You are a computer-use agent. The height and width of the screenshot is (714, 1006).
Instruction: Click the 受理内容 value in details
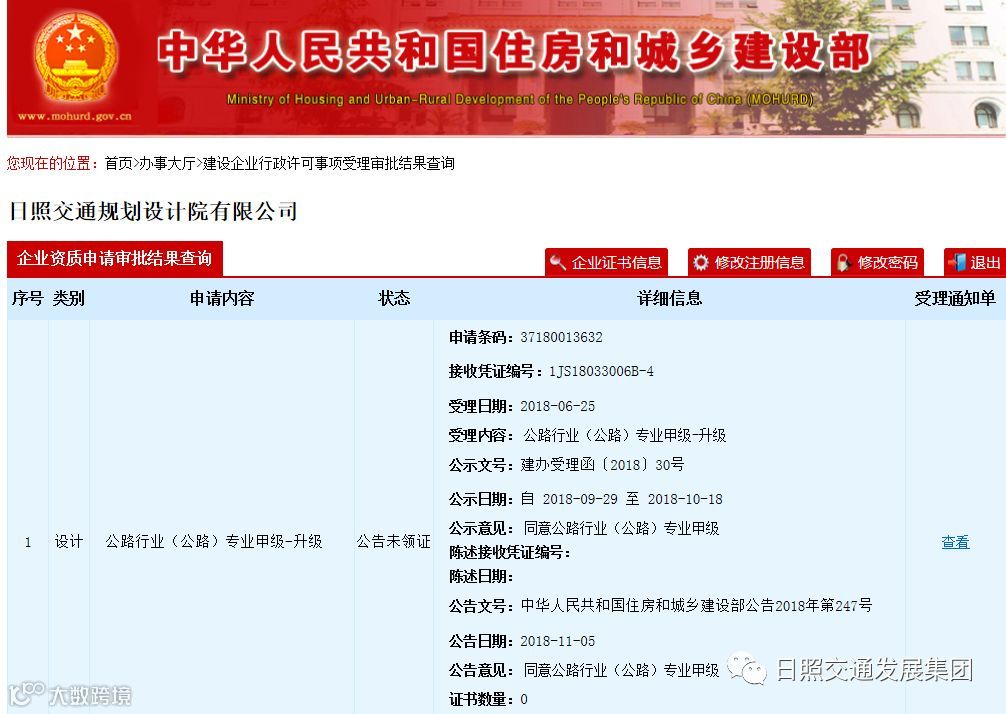(624, 436)
